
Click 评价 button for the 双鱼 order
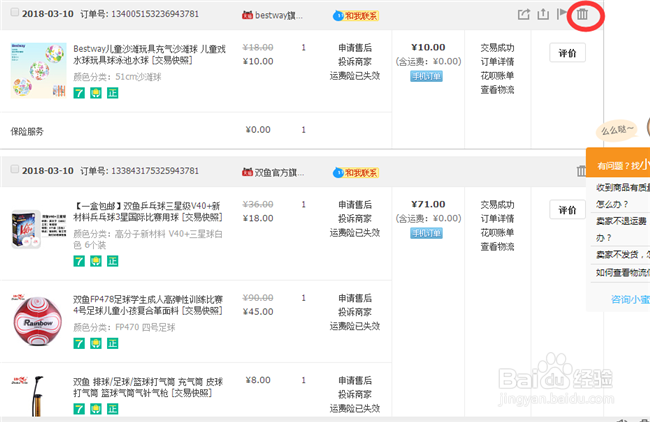(x=568, y=210)
